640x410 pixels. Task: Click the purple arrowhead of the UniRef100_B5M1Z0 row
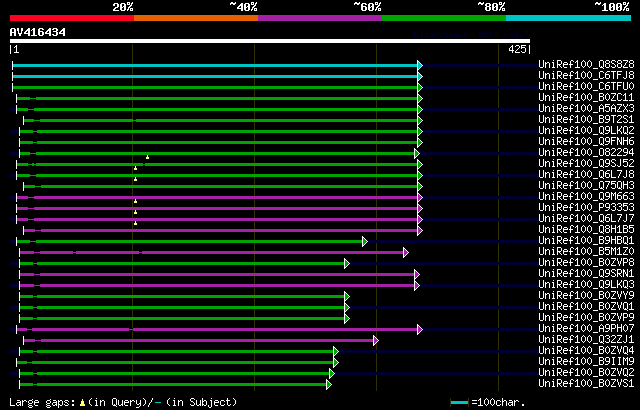(405, 253)
